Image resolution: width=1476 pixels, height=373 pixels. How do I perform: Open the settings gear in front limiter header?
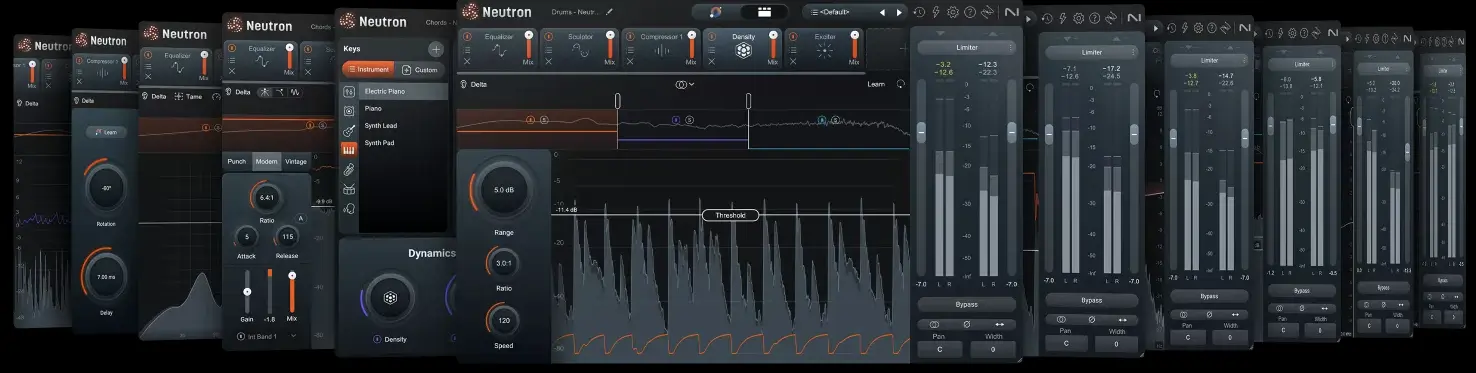tap(952, 12)
